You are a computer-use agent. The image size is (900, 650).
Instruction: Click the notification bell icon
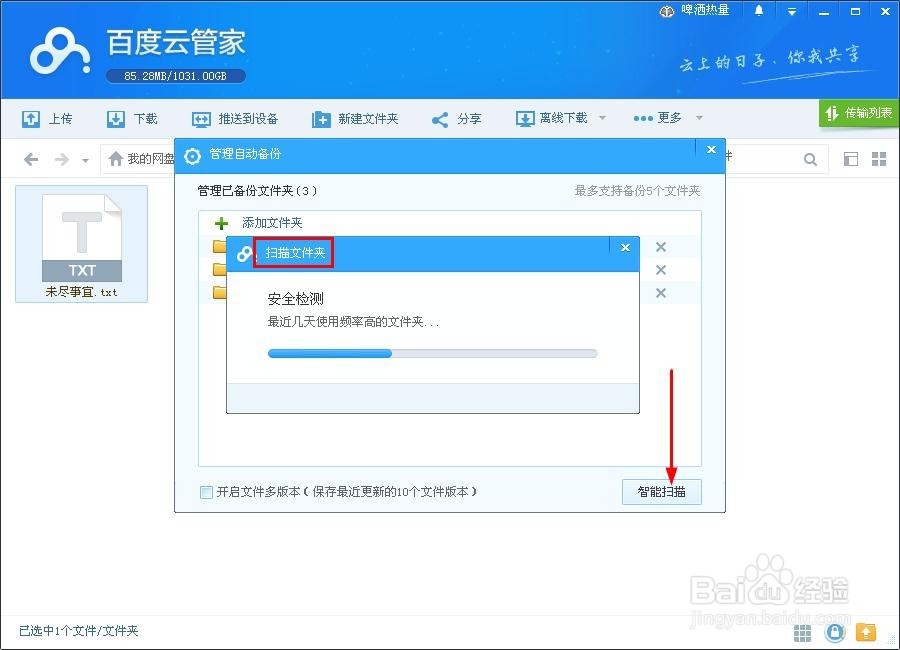tap(758, 11)
